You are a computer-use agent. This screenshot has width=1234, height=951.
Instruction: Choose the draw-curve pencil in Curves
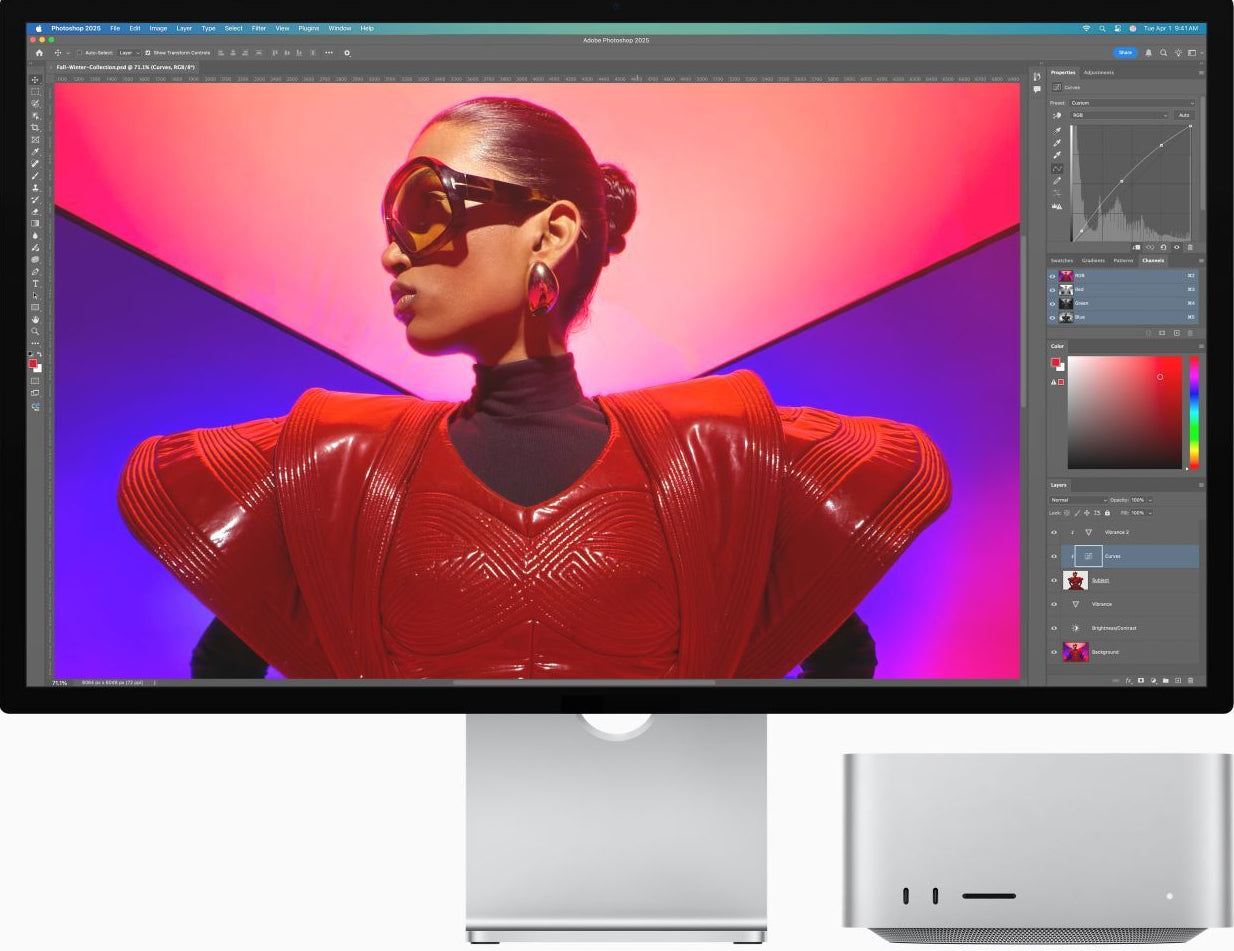point(1057,180)
